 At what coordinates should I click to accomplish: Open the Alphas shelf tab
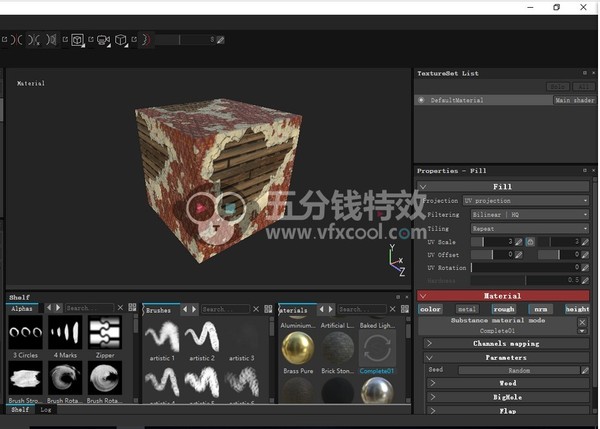coord(22,309)
